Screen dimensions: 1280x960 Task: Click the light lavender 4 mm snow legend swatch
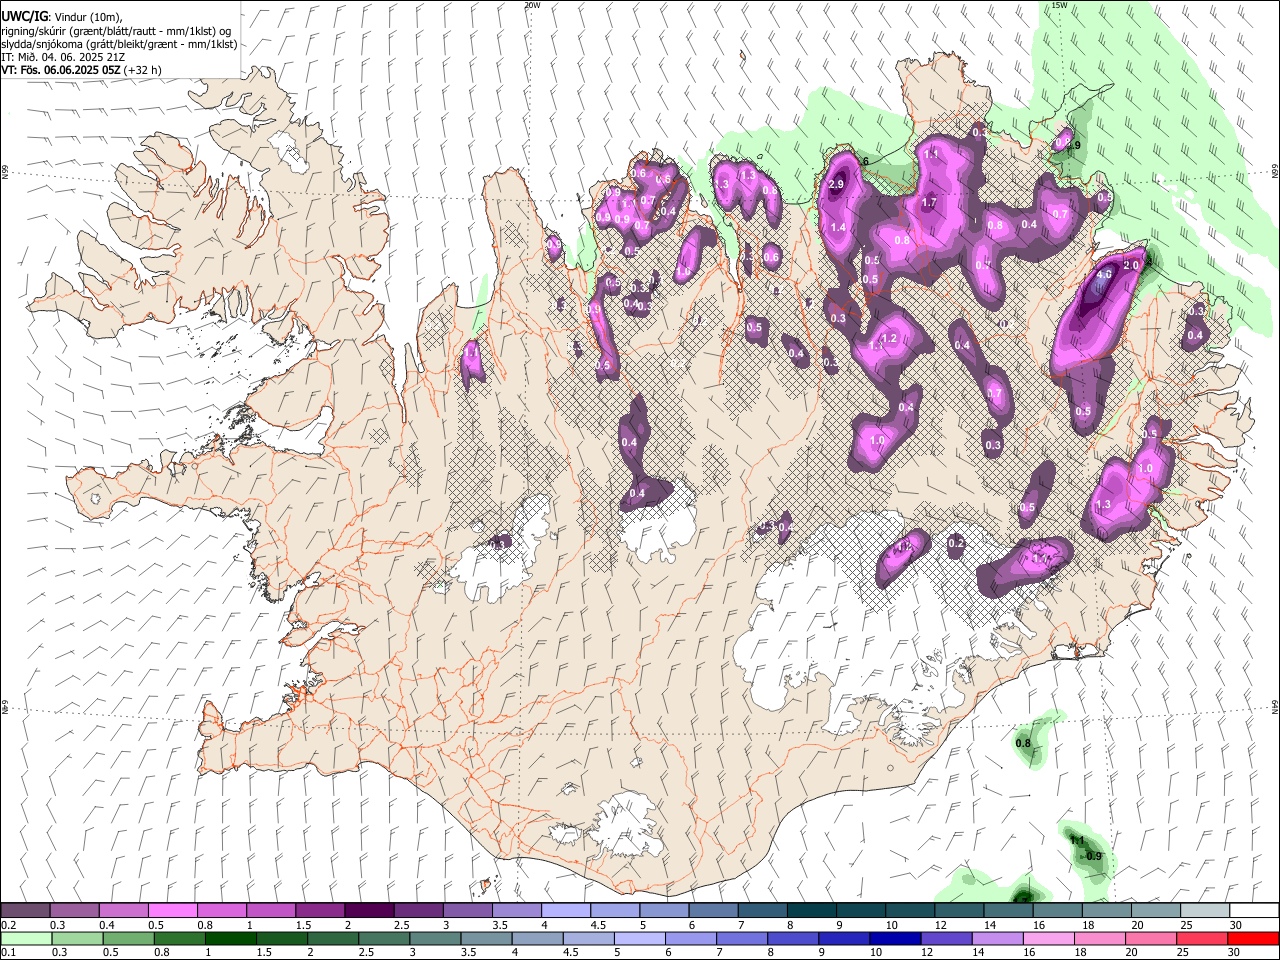click(565, 911)
